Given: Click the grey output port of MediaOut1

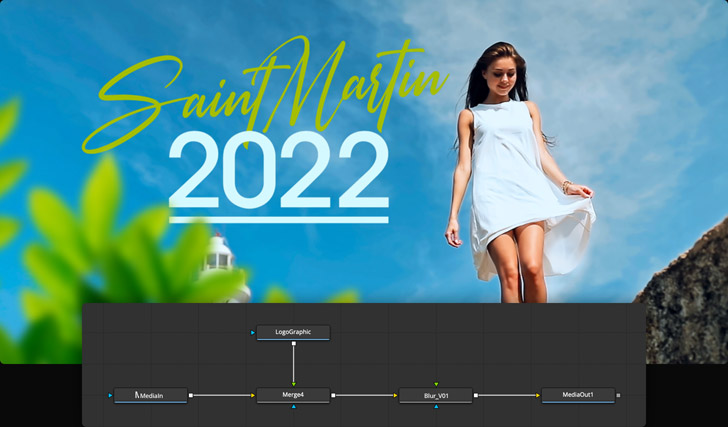Looking at the screenshot, I should tap(619, 395).
